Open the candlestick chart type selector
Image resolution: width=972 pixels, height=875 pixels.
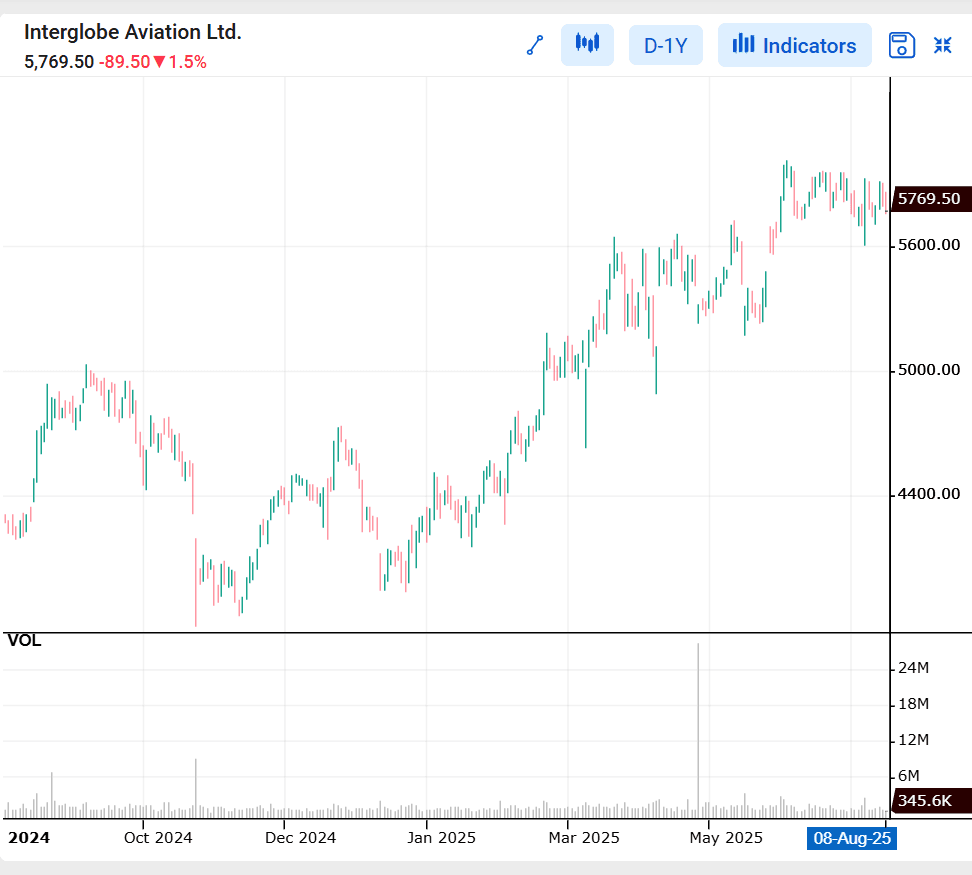tap(587, 45)
